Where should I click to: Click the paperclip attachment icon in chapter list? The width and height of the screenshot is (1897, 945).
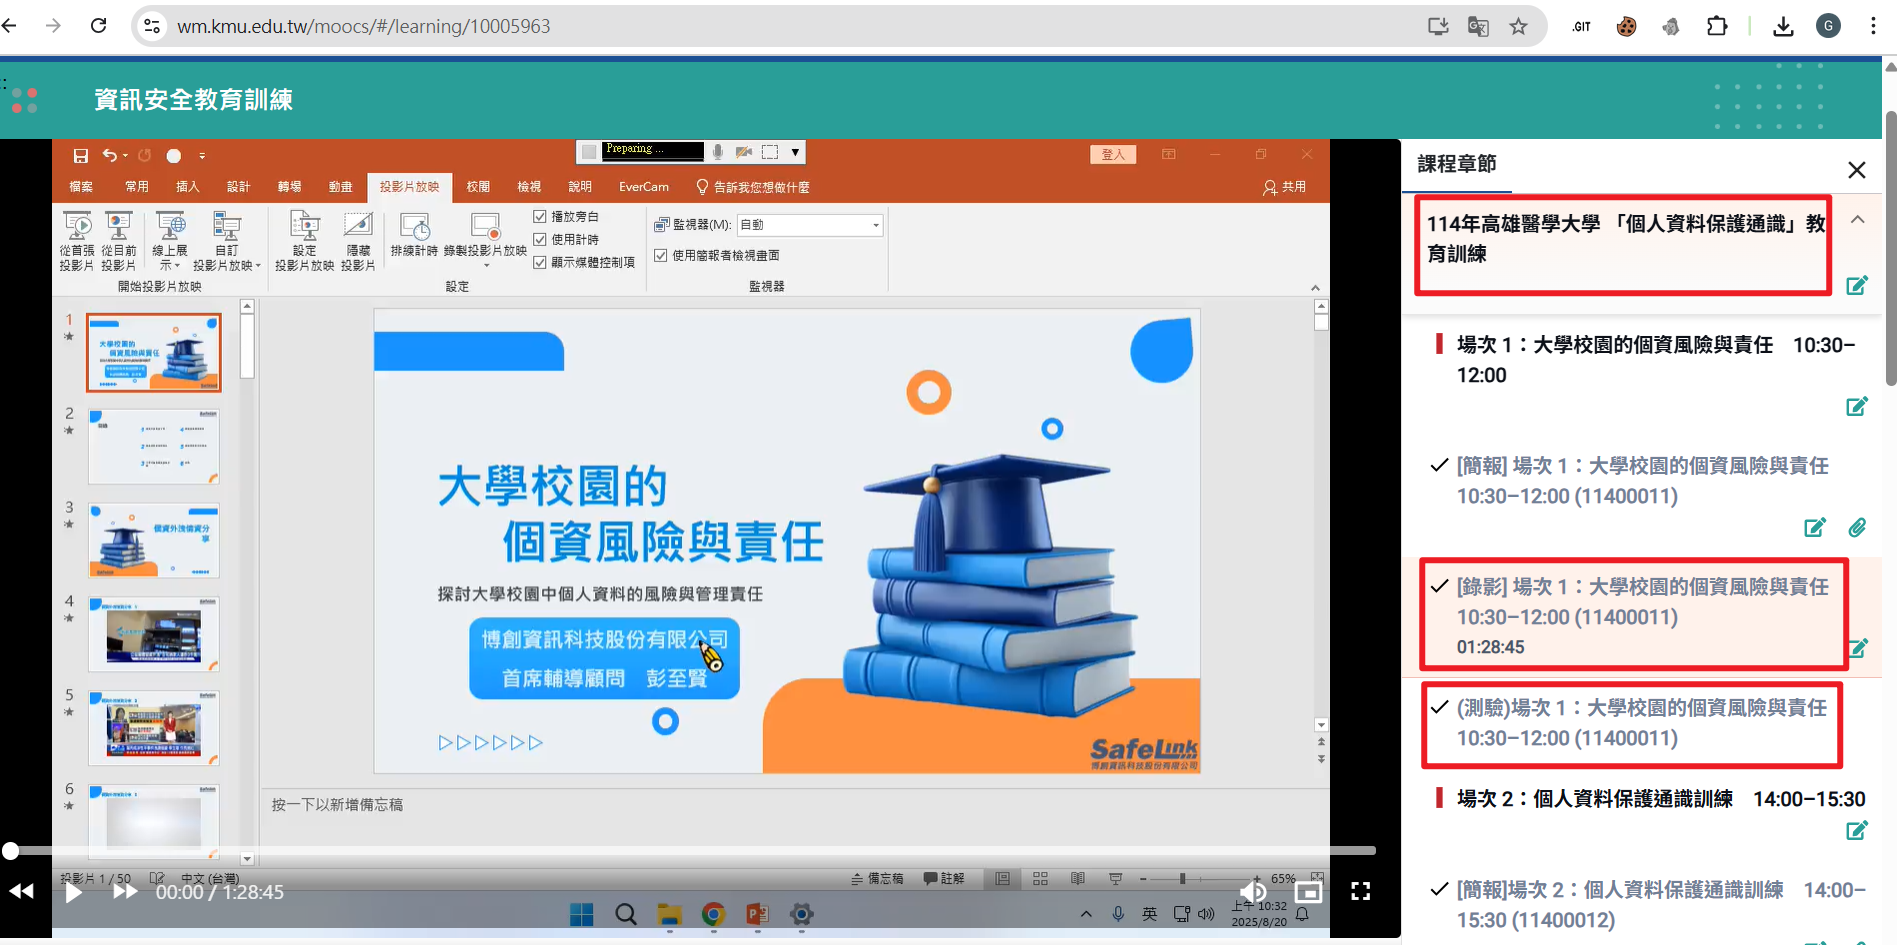coord(1857,528)
